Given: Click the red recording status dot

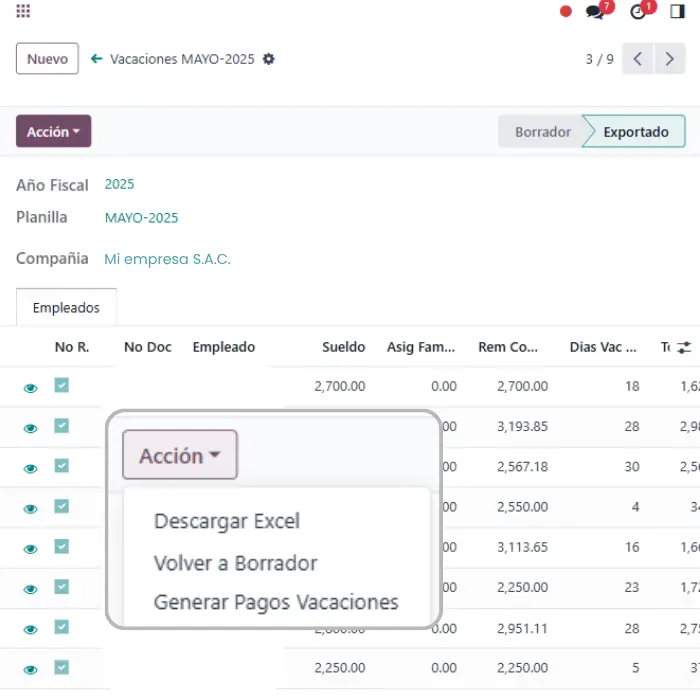Looking at the screenshot, I should [x=566, y=12].
